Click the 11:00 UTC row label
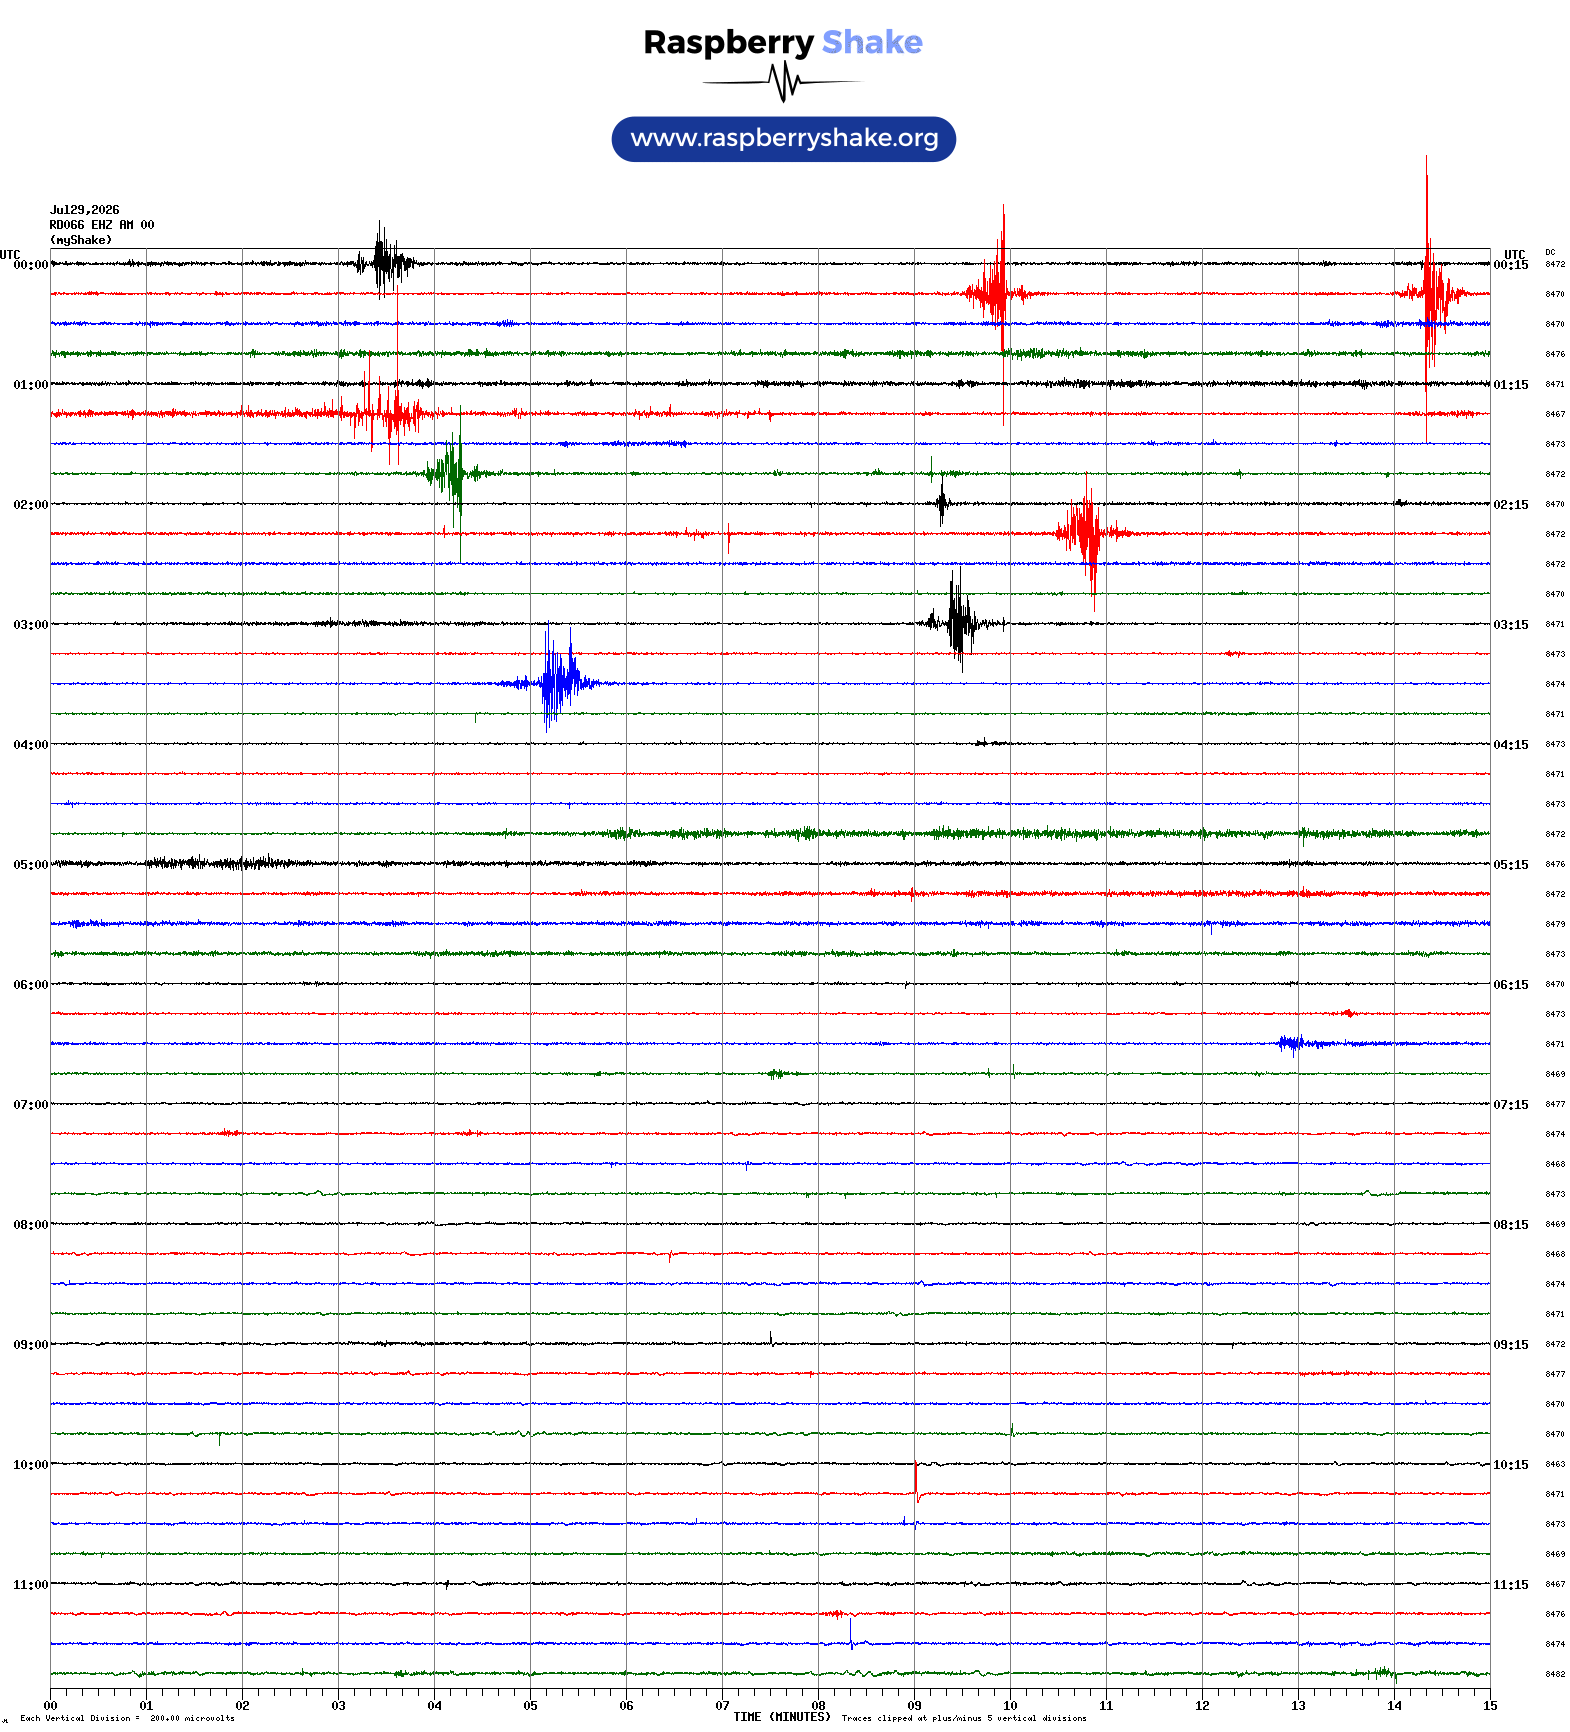This screenshot has width=1570, height=1732. point(30,1585)
